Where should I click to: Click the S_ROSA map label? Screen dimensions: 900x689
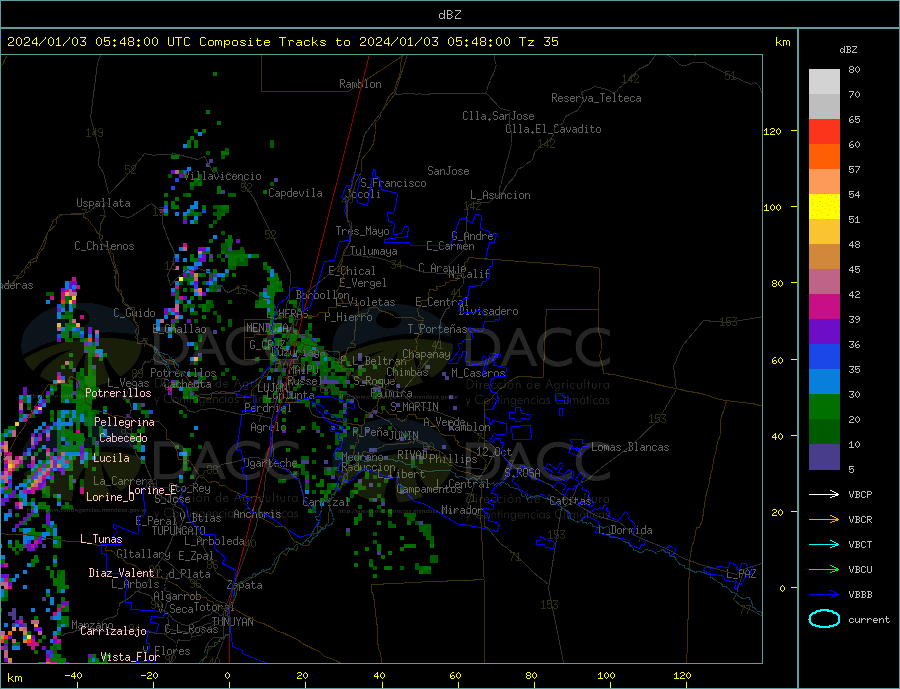[522, 473]
